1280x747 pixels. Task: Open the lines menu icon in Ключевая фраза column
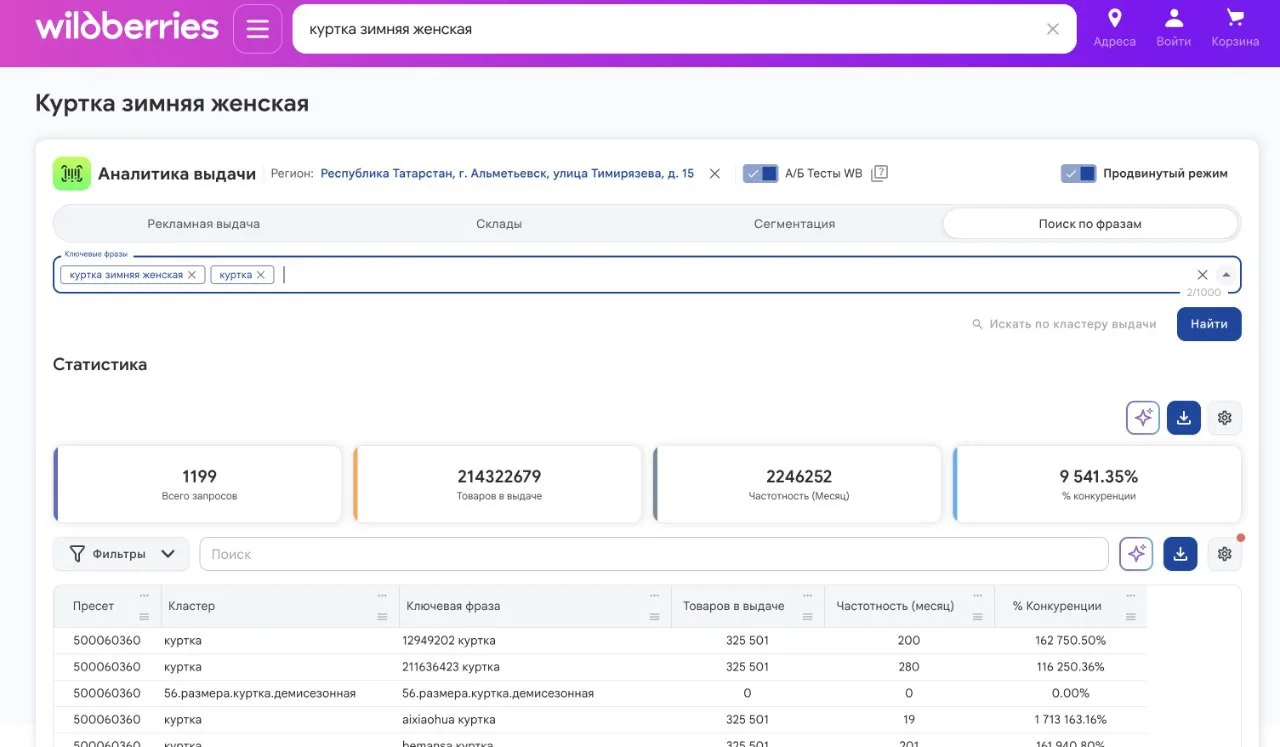point(655,617)
